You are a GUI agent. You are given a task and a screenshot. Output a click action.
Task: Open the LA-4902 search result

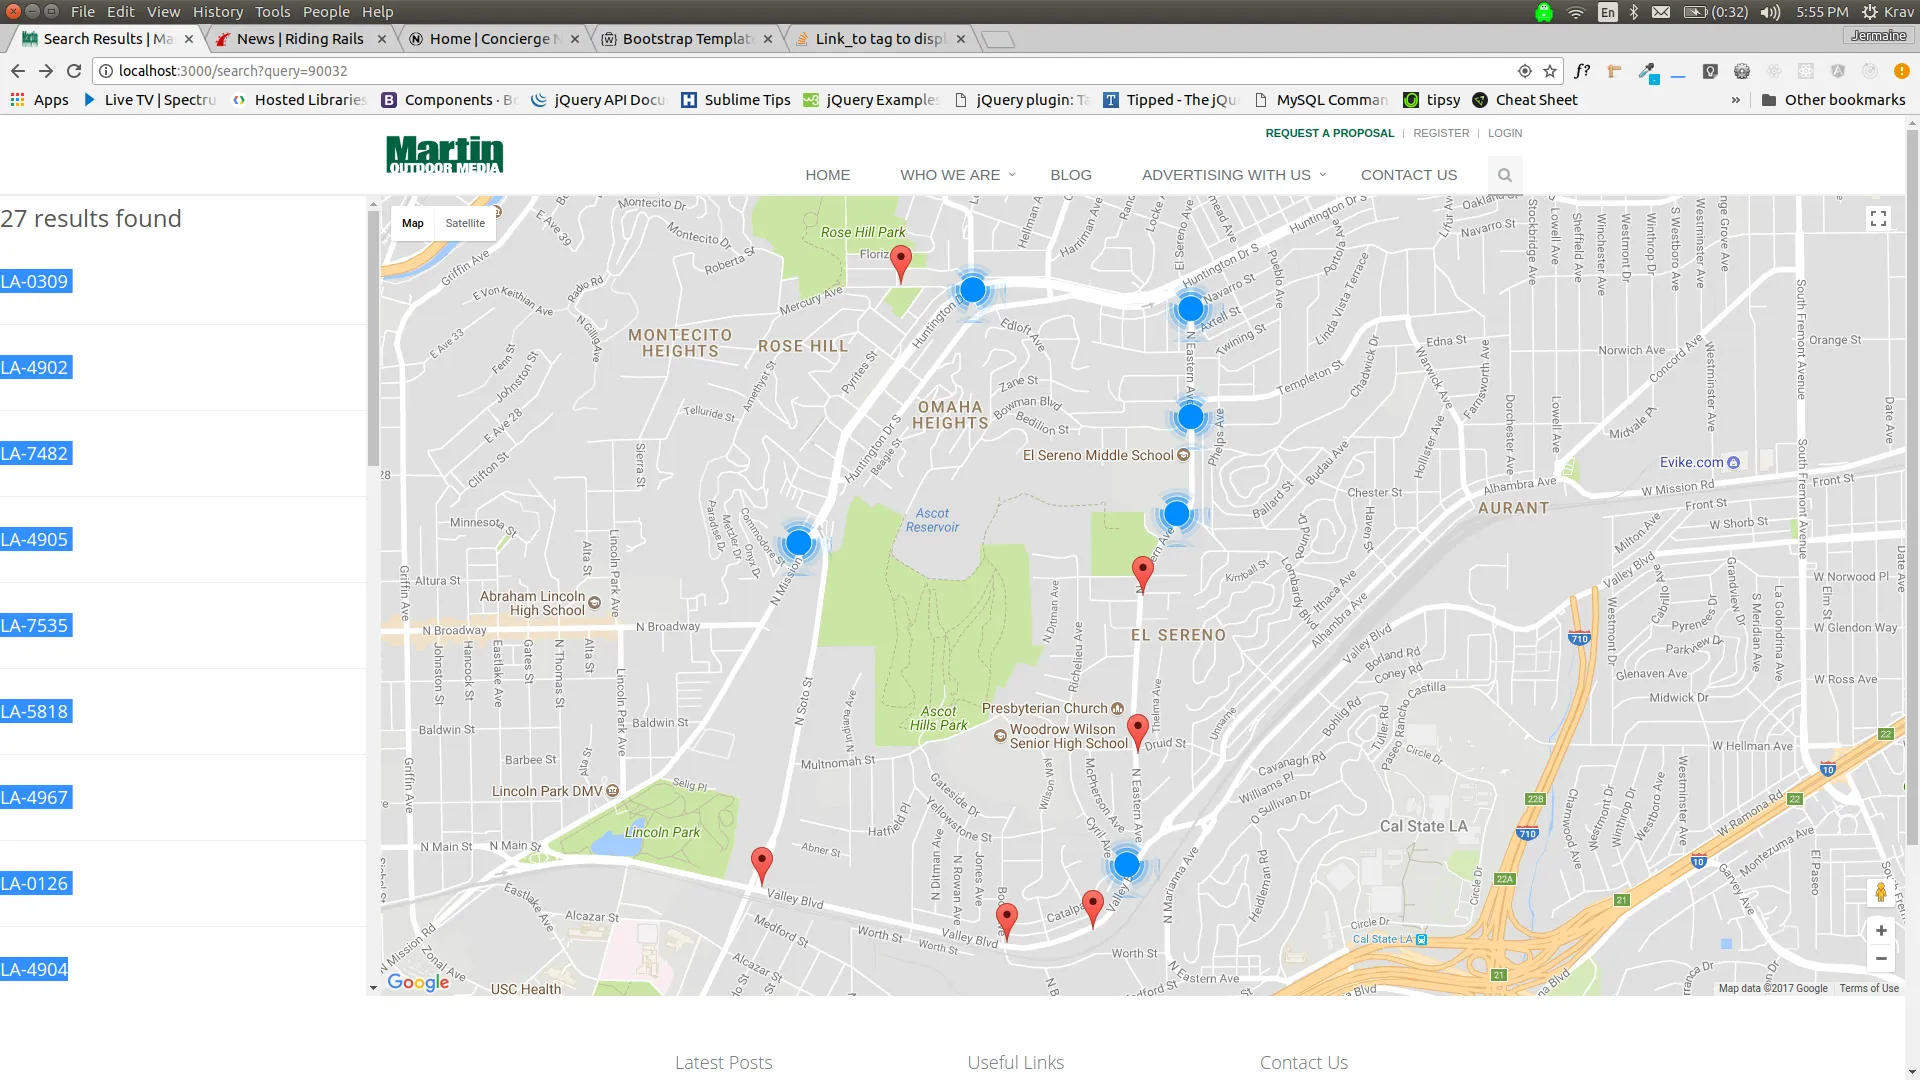point(35,367)
